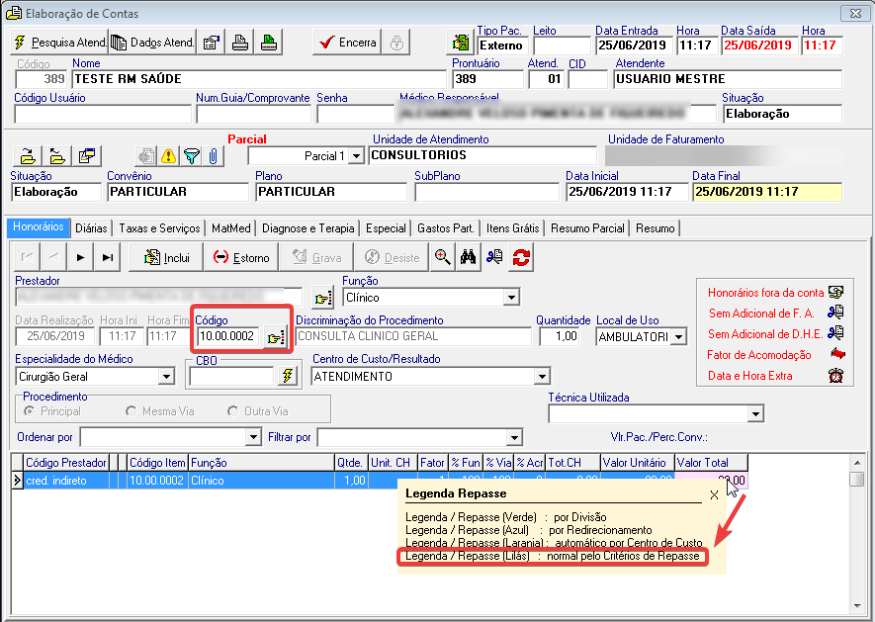This screenshot has width=875, height=622.
Task: Click the Prestador lookup hand icon
Action: tap(323, 298)
